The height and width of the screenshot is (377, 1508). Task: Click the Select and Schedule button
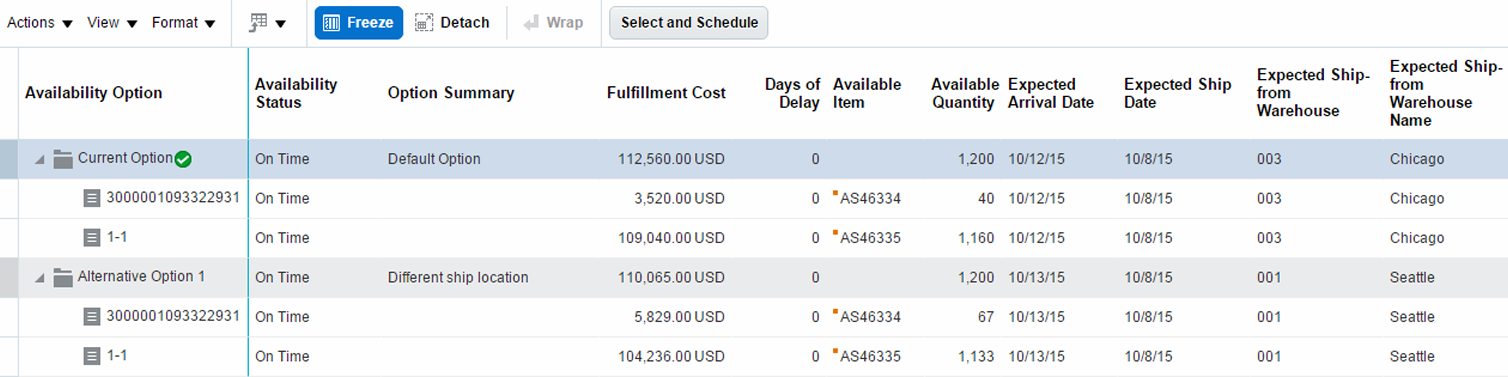pyautogui.click(x=689, y=23)
